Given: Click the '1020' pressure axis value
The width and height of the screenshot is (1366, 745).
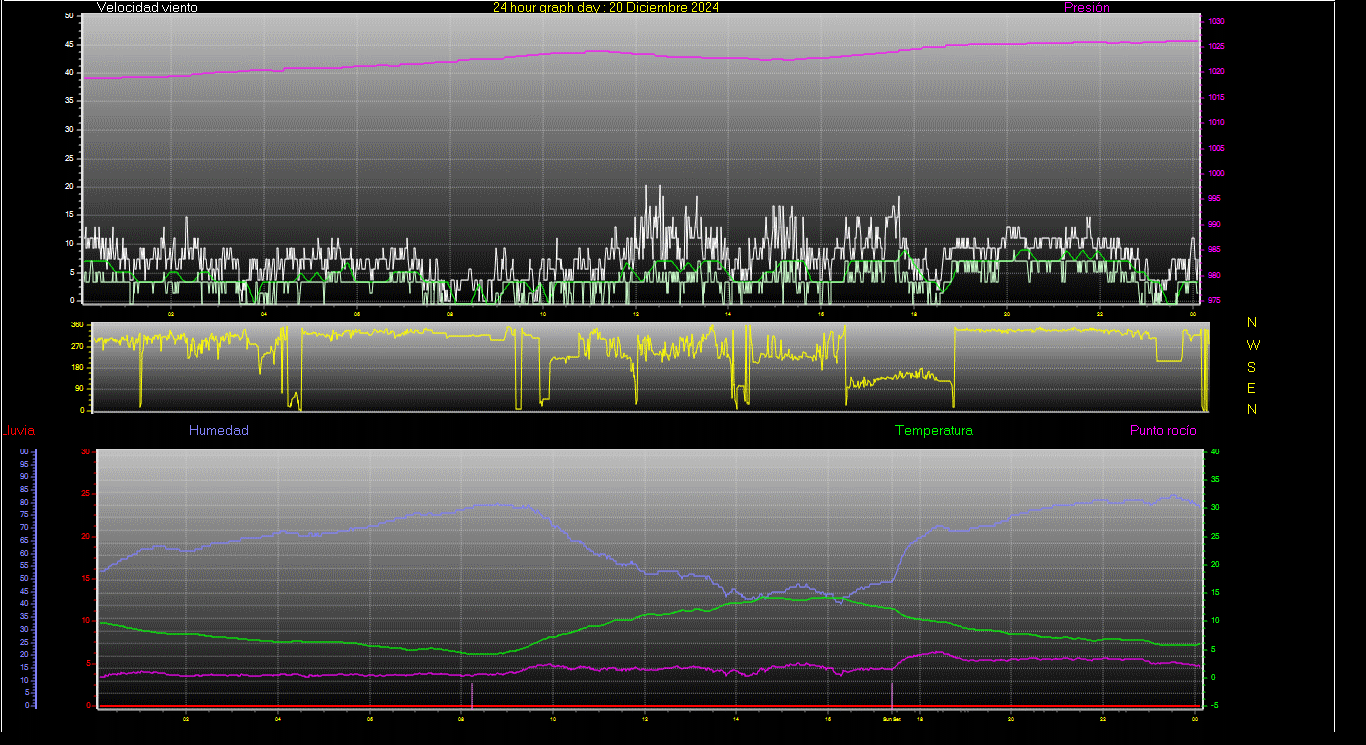Looking at the screenshot, I should (1217, 72).
